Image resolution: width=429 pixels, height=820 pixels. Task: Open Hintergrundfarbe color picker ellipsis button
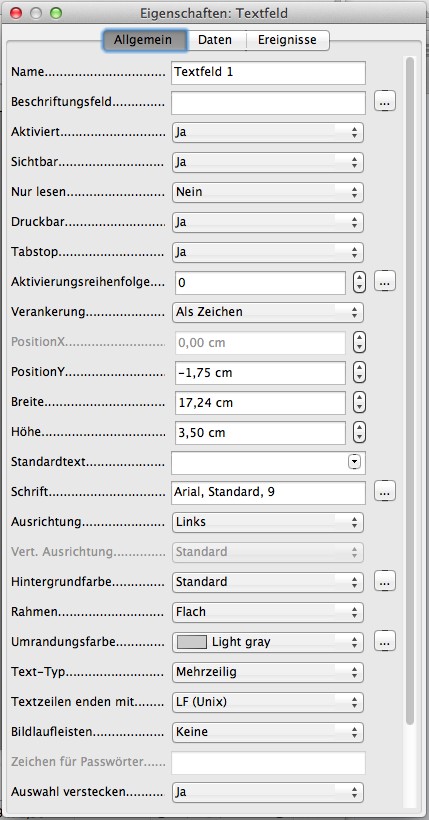[385, 581]
